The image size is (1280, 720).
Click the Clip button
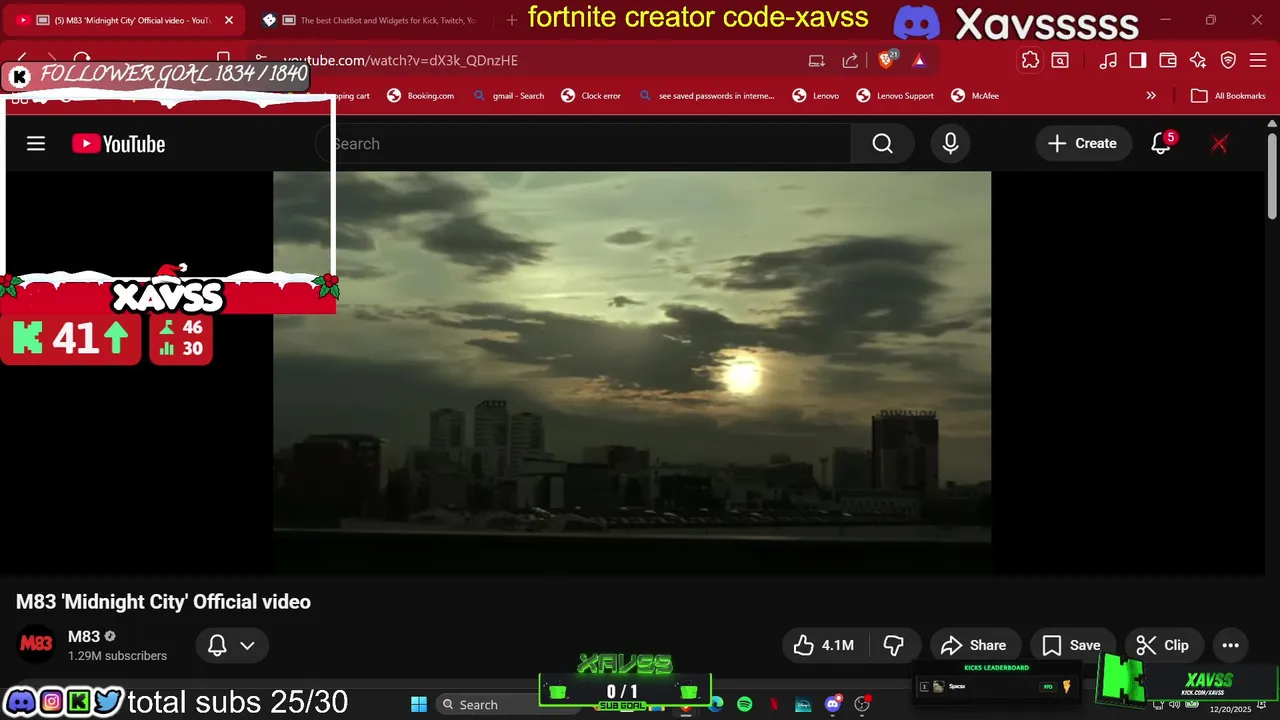1163,646
